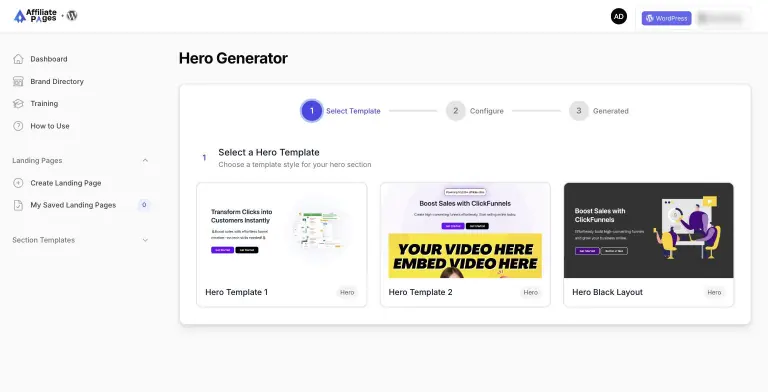The width and height of the screenshot is (768, 392).
Task: Click the Hero tag on Hero Black Layout
Action: point(714,293)
